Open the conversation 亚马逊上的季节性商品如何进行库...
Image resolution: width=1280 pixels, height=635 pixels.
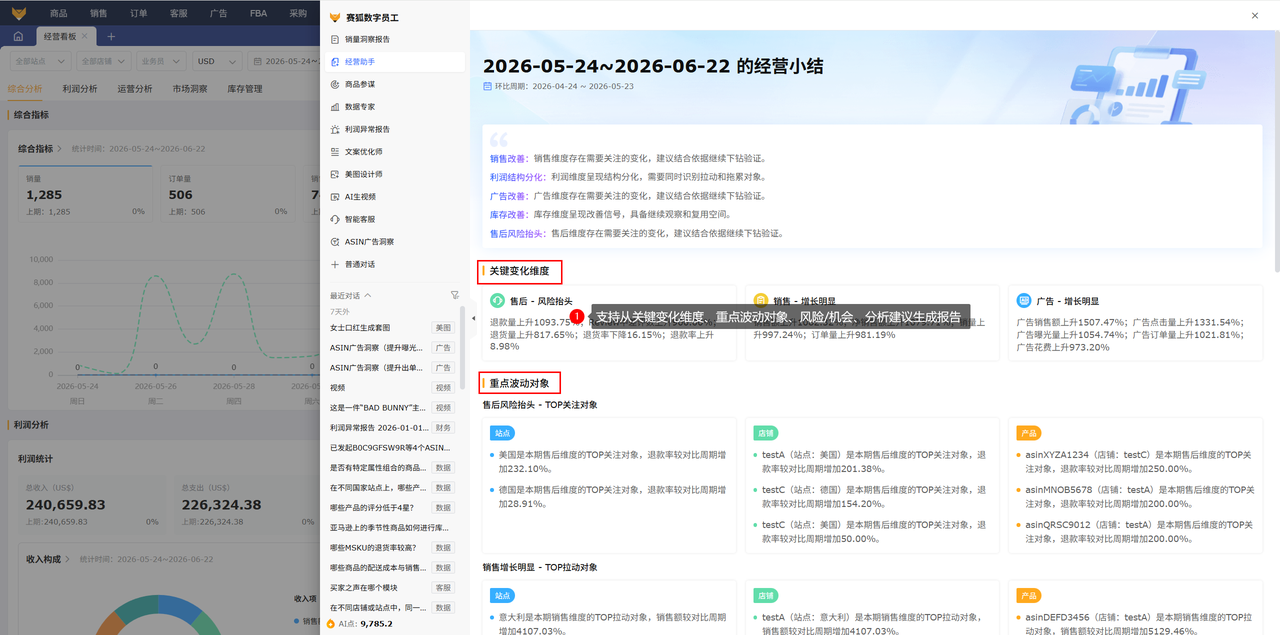389,528
